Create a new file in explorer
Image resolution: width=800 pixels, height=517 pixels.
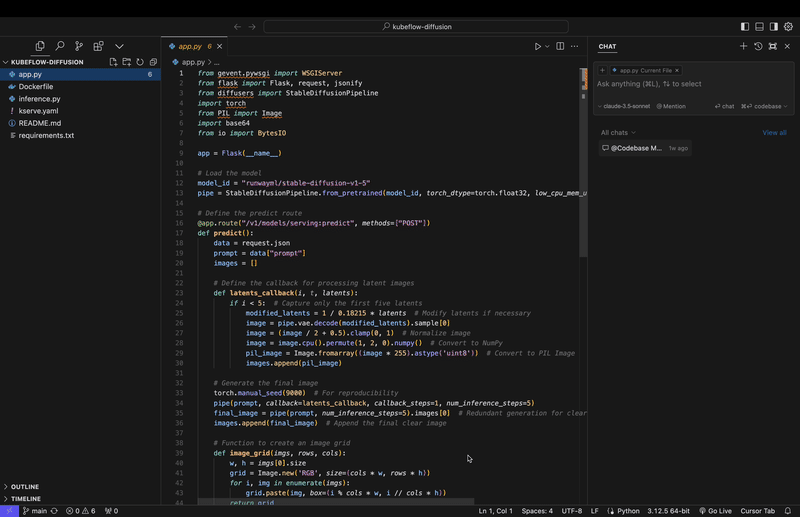(x=113, y=62)
